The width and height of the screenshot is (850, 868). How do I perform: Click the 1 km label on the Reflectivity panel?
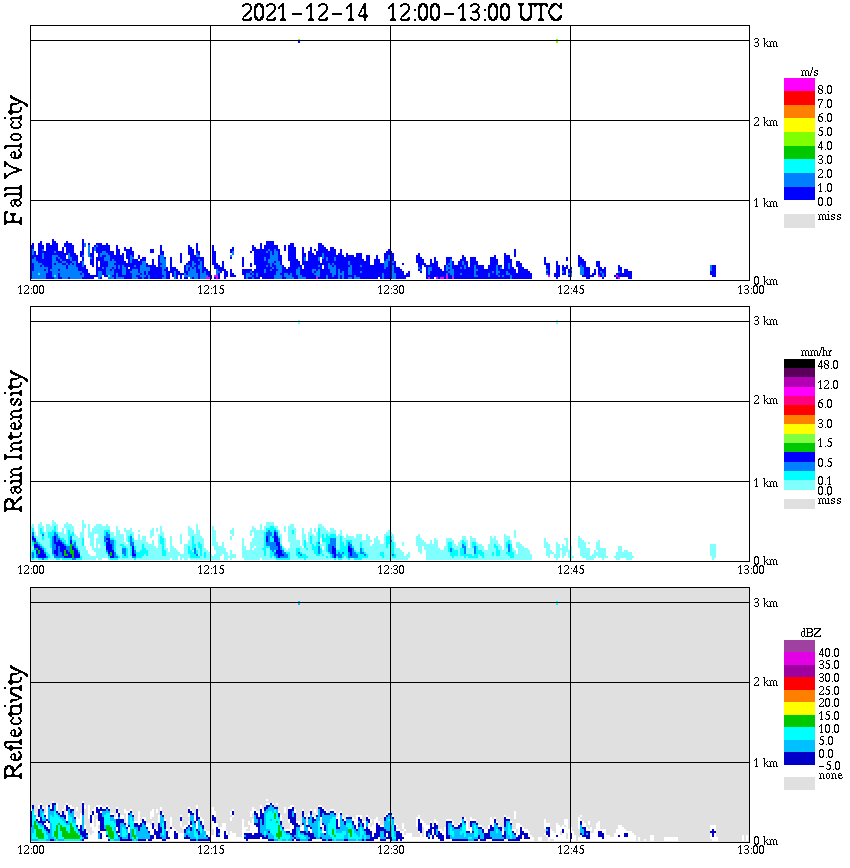[765, 763]
